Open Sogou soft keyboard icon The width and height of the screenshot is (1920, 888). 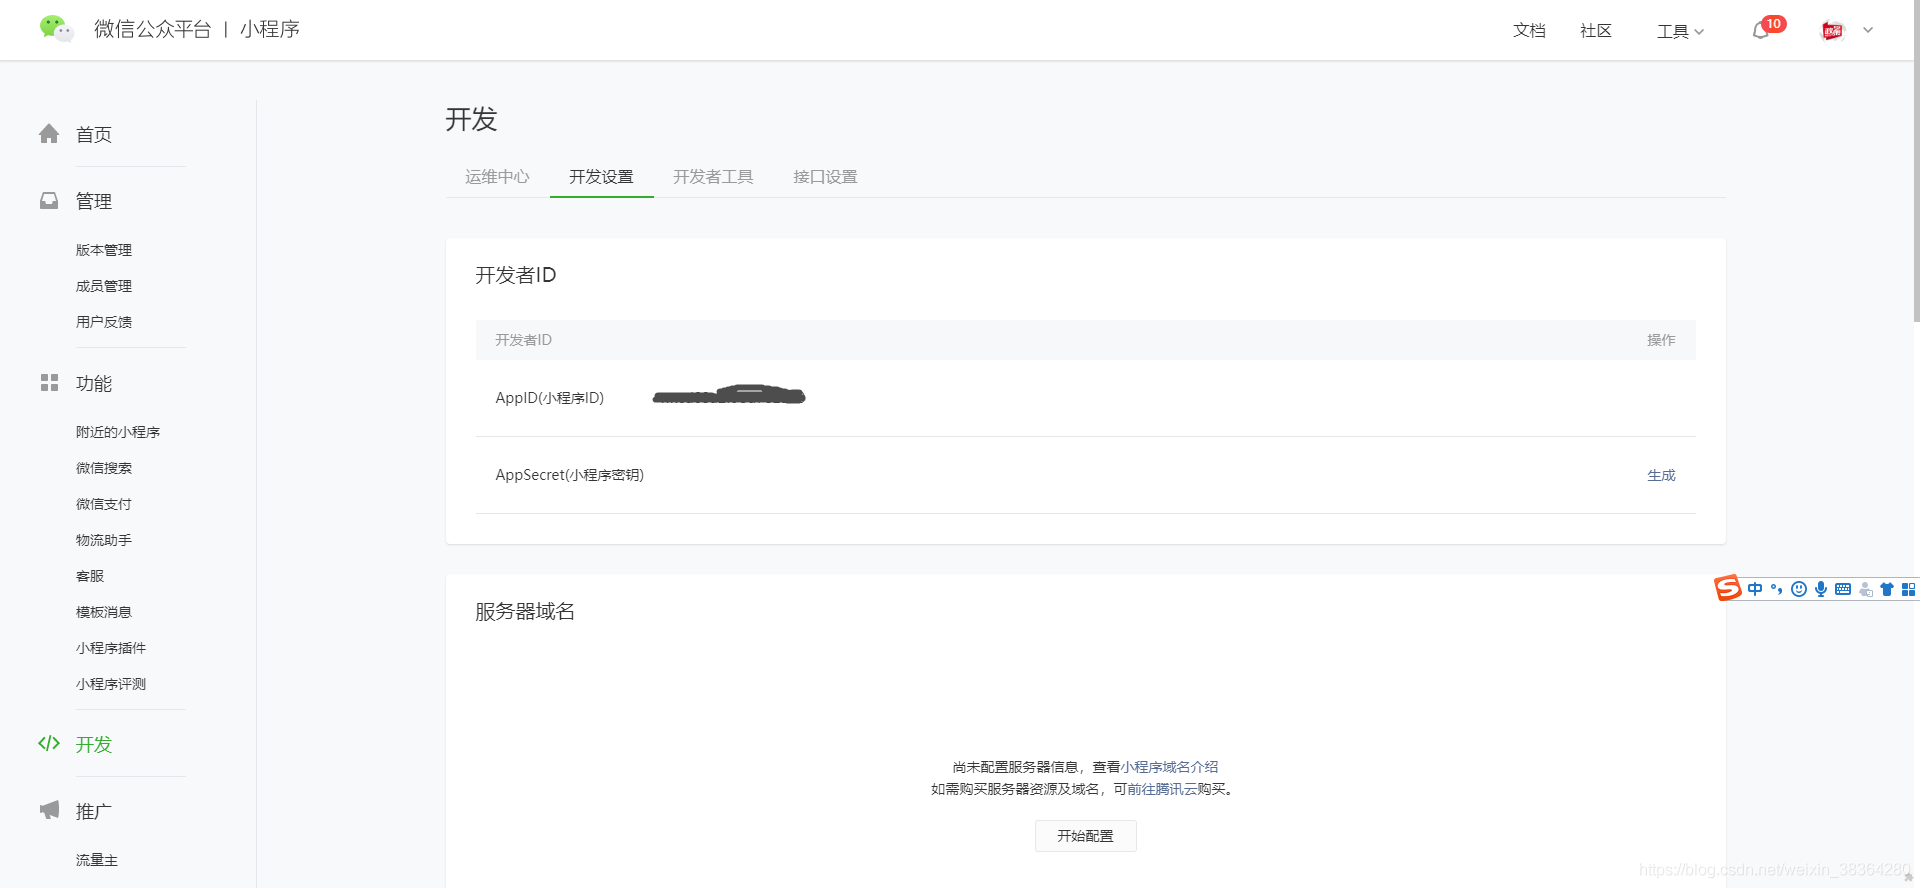point(1843,589)
